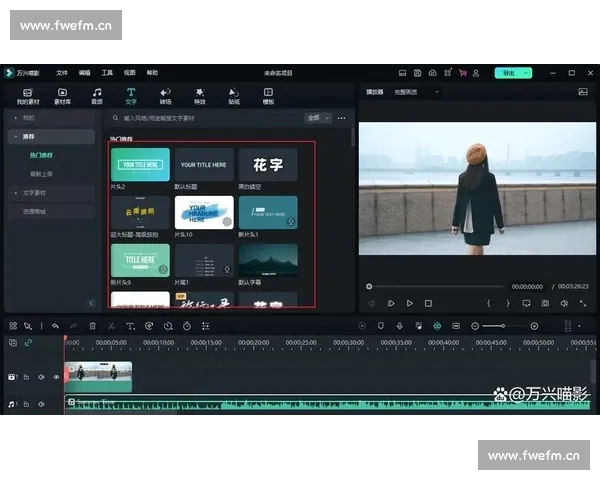600x480 pixels.
Task: Open the 全部 filter dropdown
Action: (x=317, y=117)
